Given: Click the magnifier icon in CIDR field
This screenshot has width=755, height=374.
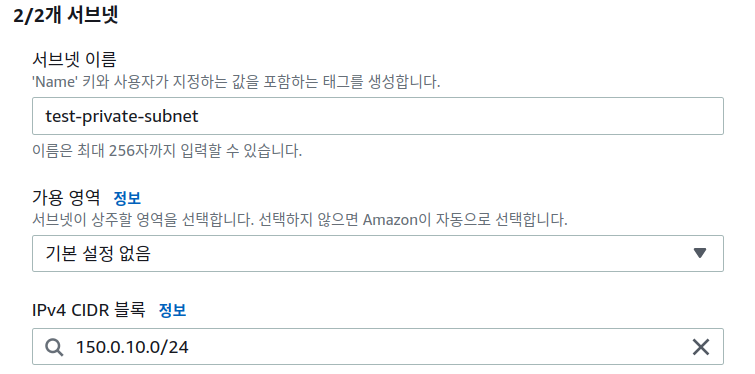Looking at the screenshot, I should [x=54, y=347].
